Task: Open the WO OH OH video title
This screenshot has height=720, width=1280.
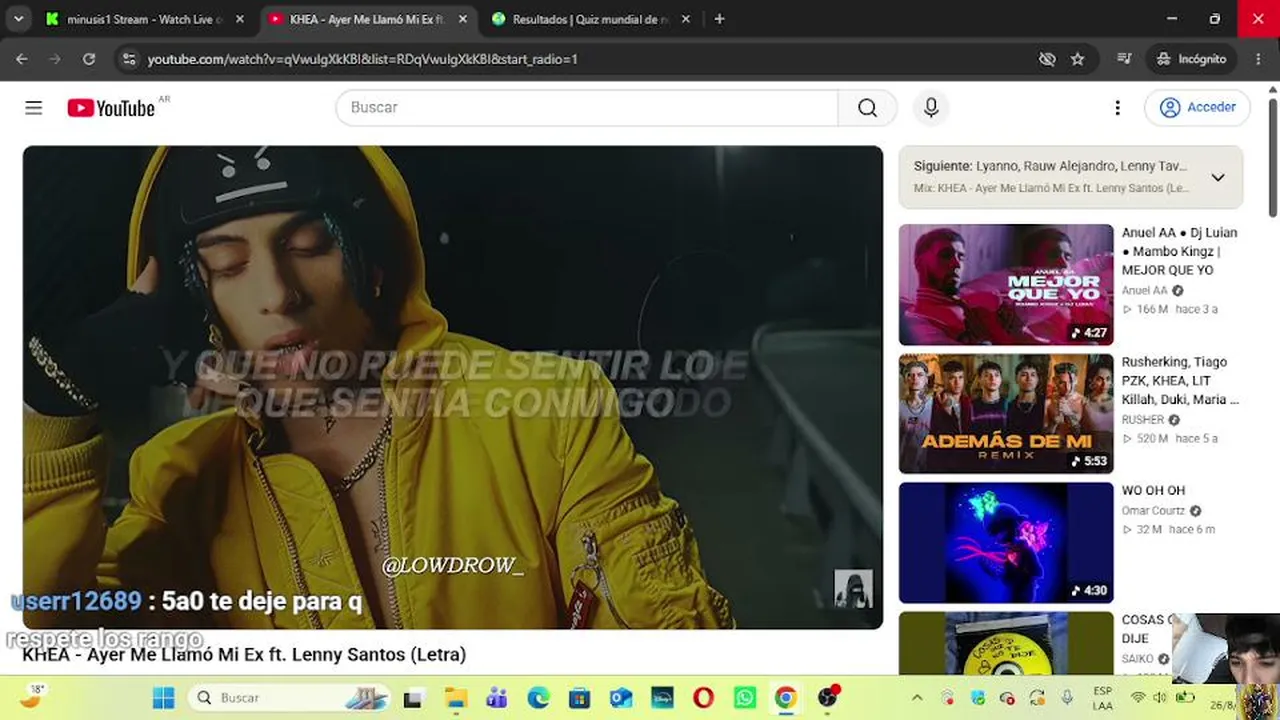Action: point(1153,490)
